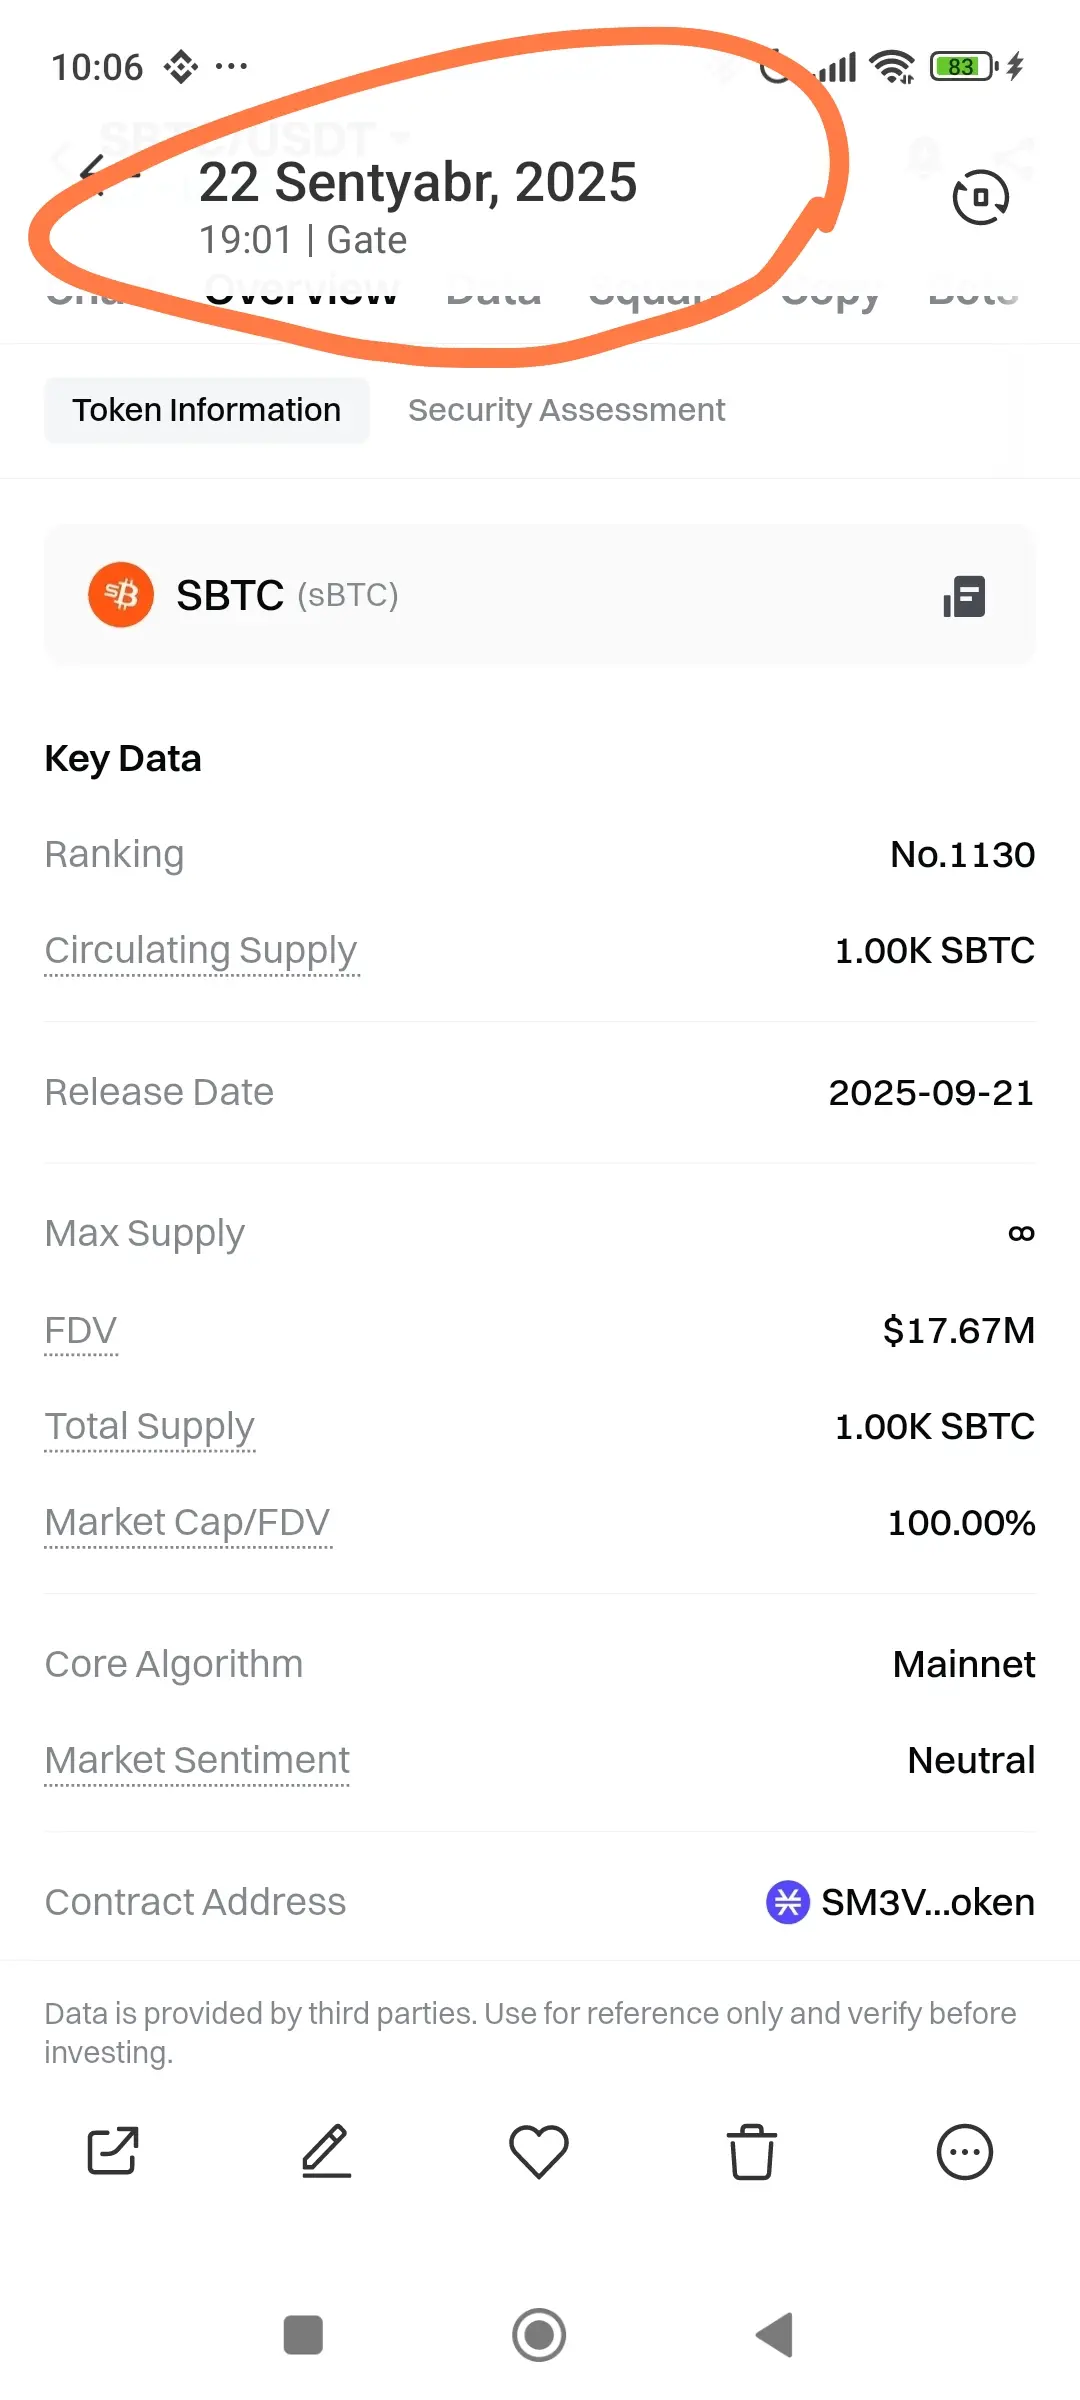Open the SBTC document details icon
1080x2400 pixels.
[964, 596]
